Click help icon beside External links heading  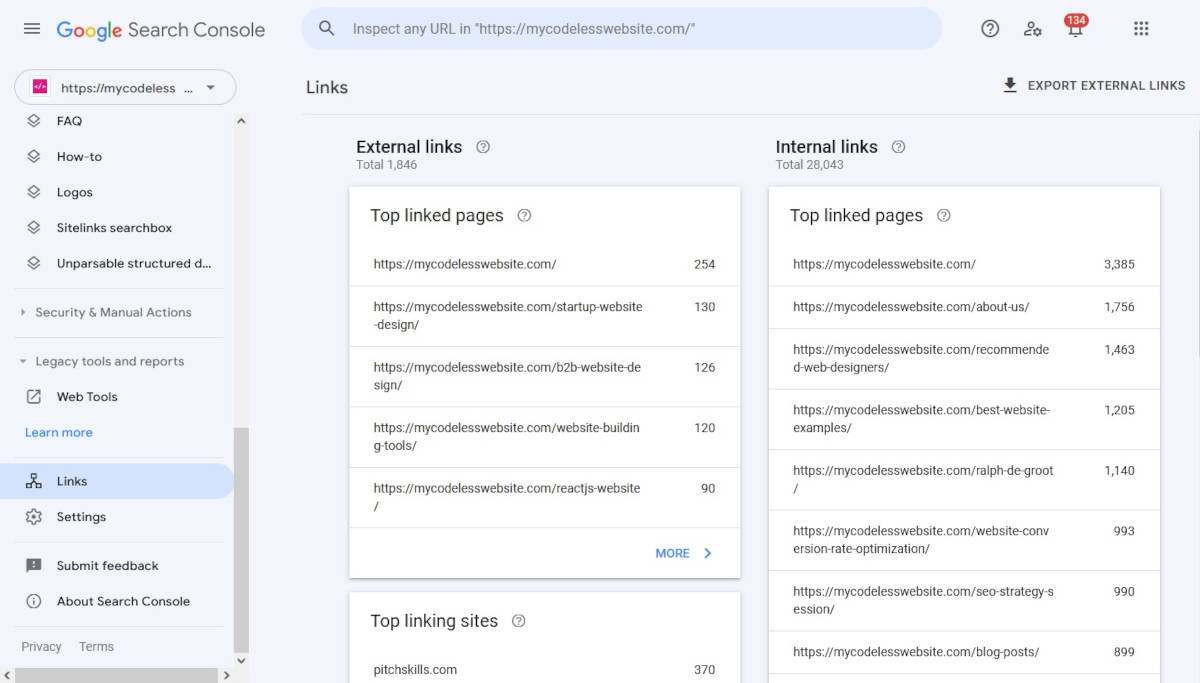tap(483, 147)
